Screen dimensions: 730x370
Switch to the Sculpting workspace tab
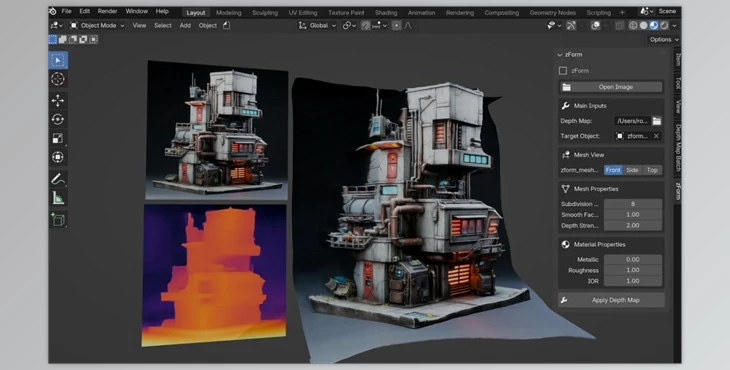265,13
